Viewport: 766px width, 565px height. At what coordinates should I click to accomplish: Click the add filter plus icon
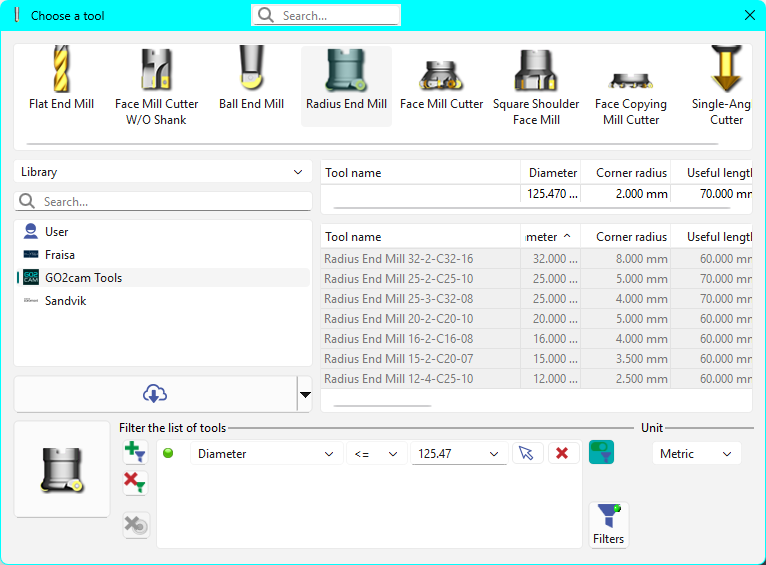point(135,452)
